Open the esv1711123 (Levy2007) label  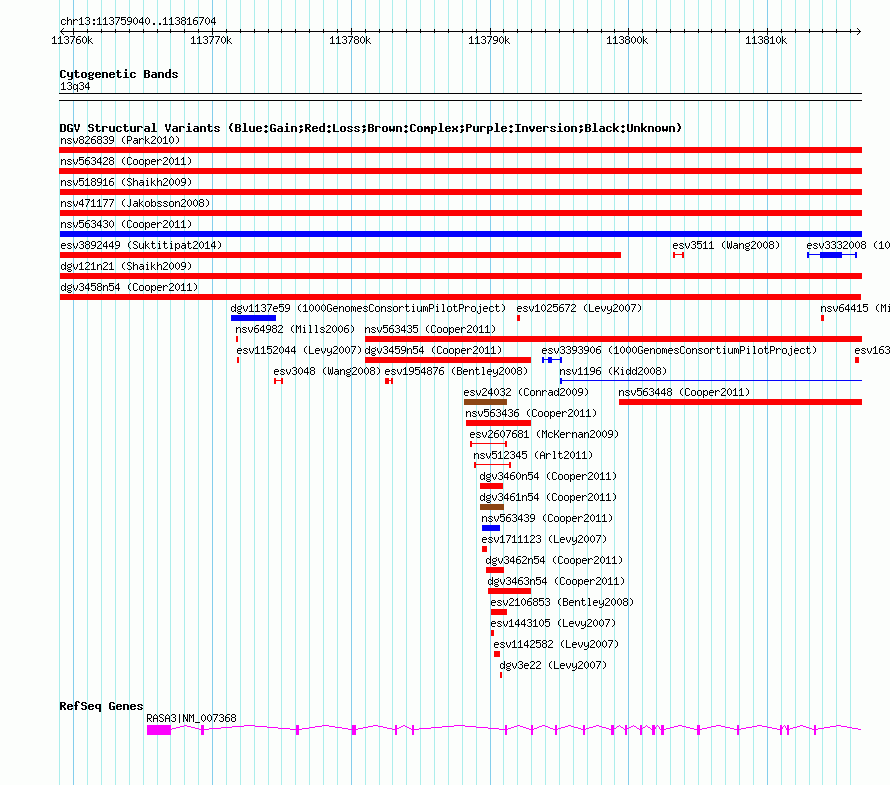coord(544,539)
